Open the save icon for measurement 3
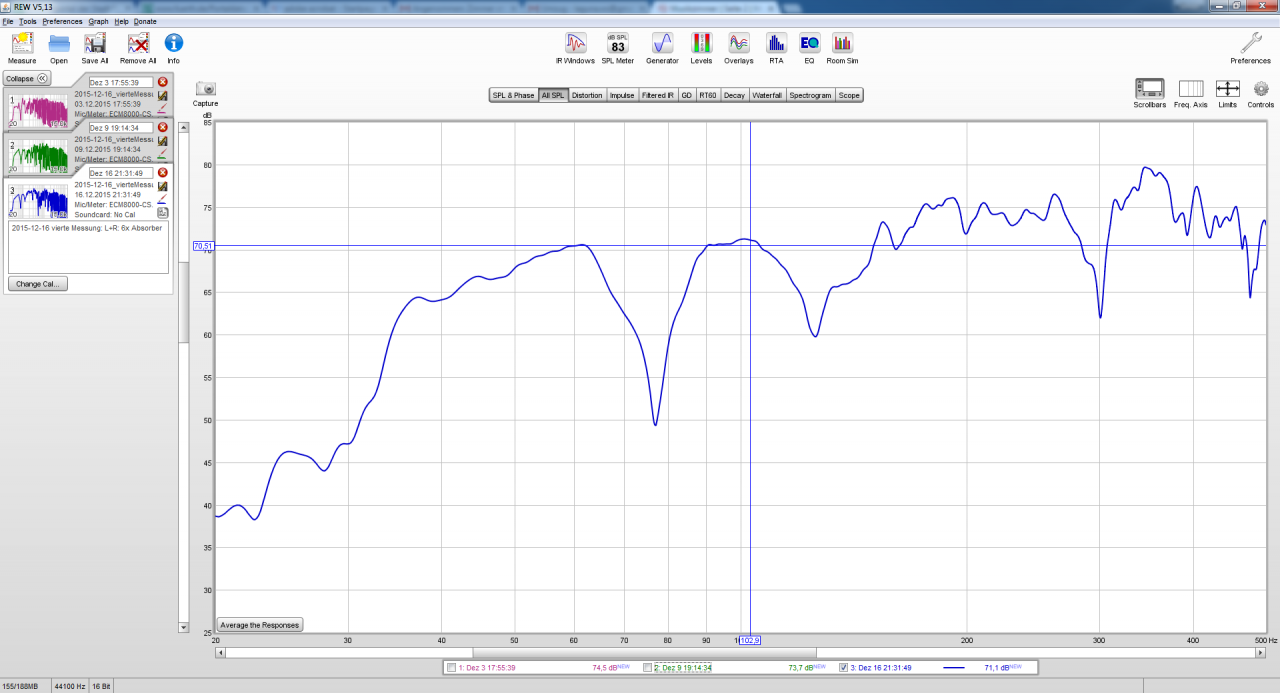The height and width of the screenshot is (693, 1280). coord(162,186)
